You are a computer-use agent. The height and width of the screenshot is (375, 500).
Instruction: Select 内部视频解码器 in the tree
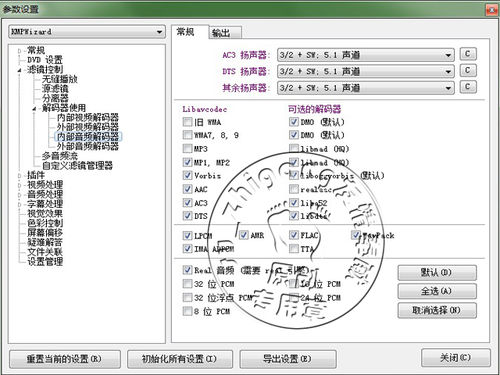[88, 118]
